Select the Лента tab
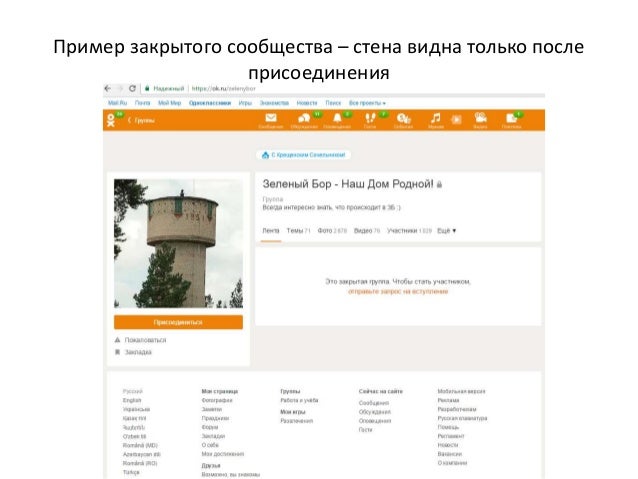Screen dimensions: 638x479 click(x=271, y=231)
